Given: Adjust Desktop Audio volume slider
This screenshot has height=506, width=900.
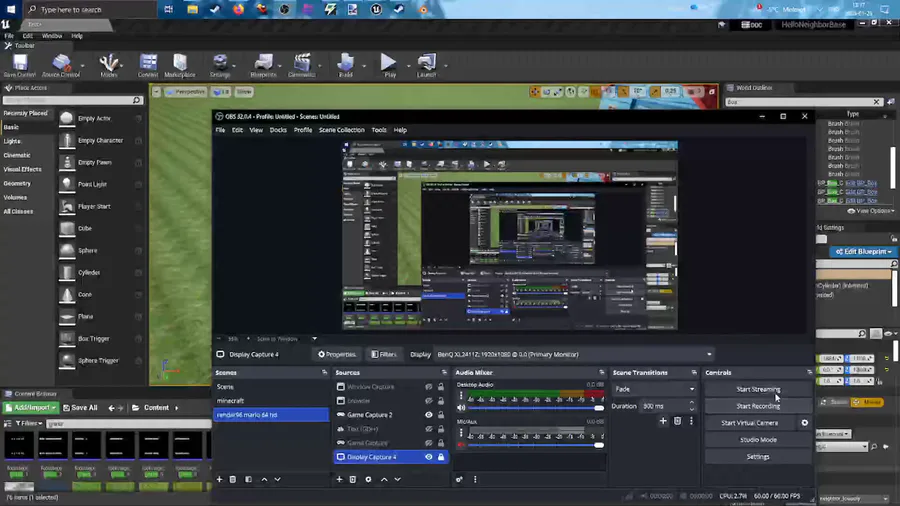Looking at the screenshot, I should 536,408.
